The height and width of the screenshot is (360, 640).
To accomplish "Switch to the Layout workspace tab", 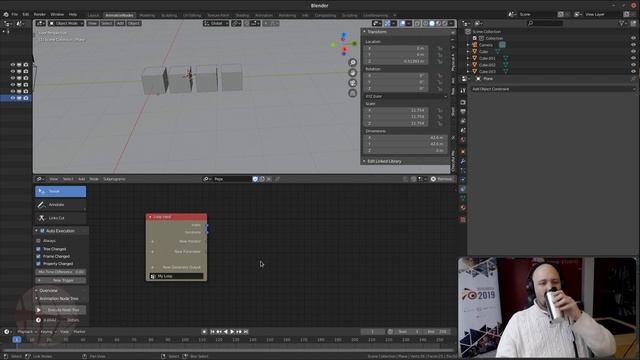I will click(93, 16).
